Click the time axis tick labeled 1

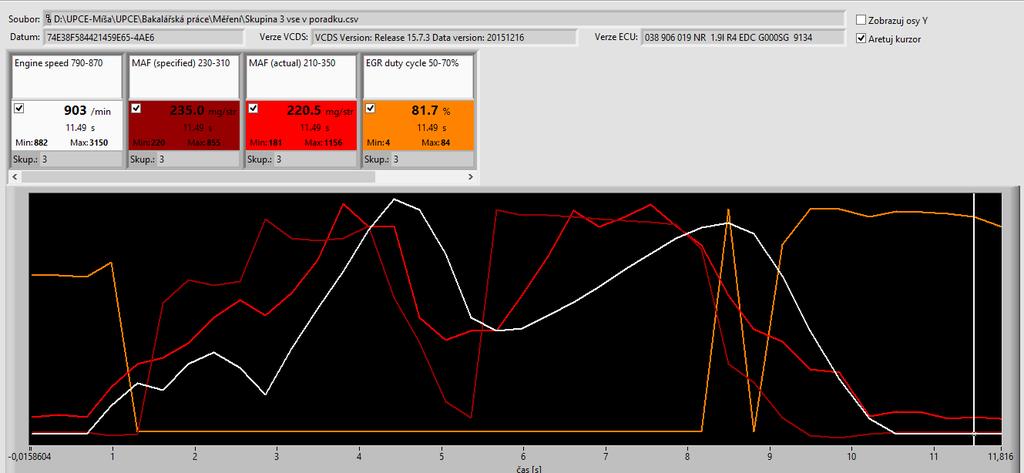pos(113,456)
